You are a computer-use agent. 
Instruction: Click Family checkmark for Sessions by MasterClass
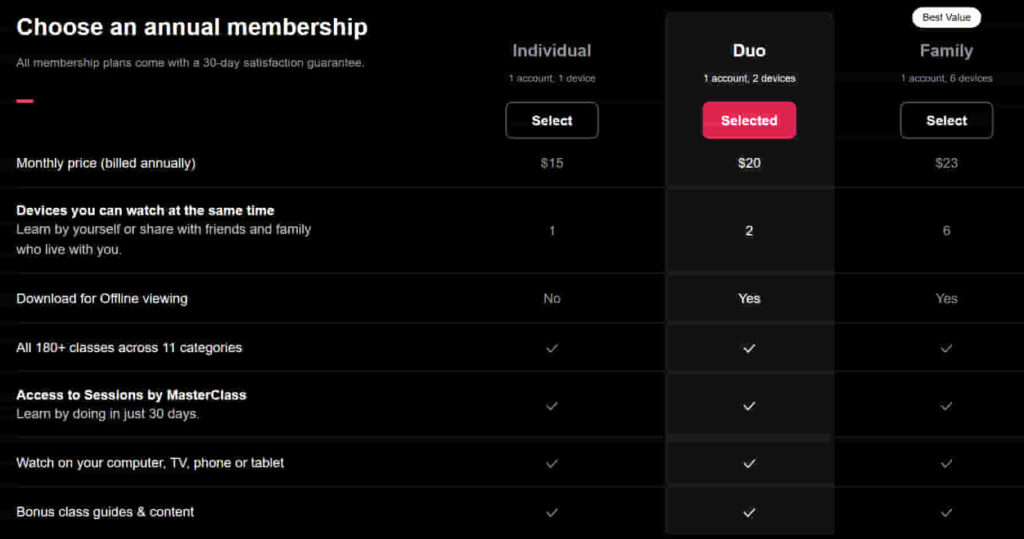946,406
